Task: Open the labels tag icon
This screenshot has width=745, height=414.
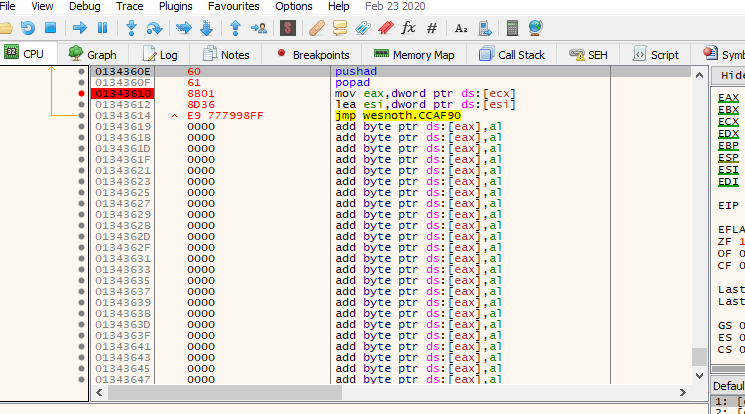Action: tap(363, 28)
